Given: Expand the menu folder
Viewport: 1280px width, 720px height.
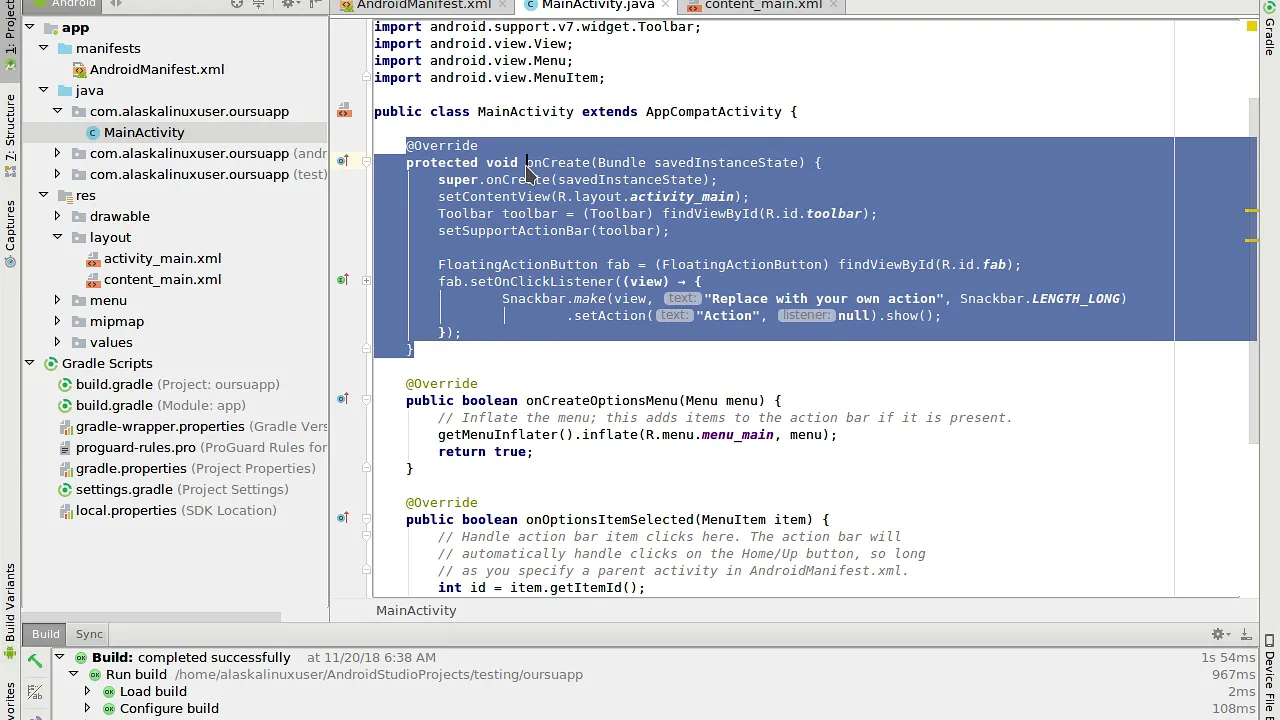Looking at the screenshot, I should coord(57,300).
